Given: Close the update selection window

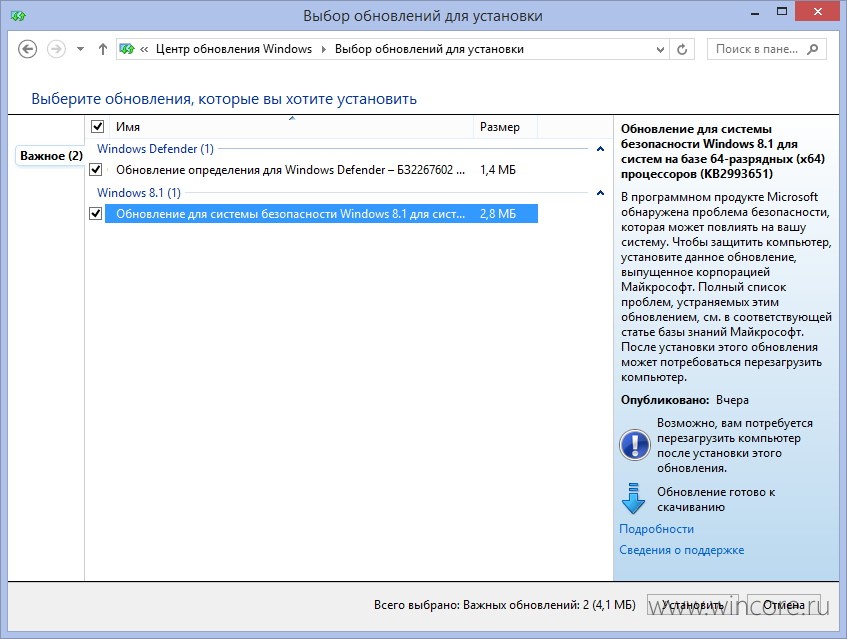Looking at the screenshot, I should point(817,12).
